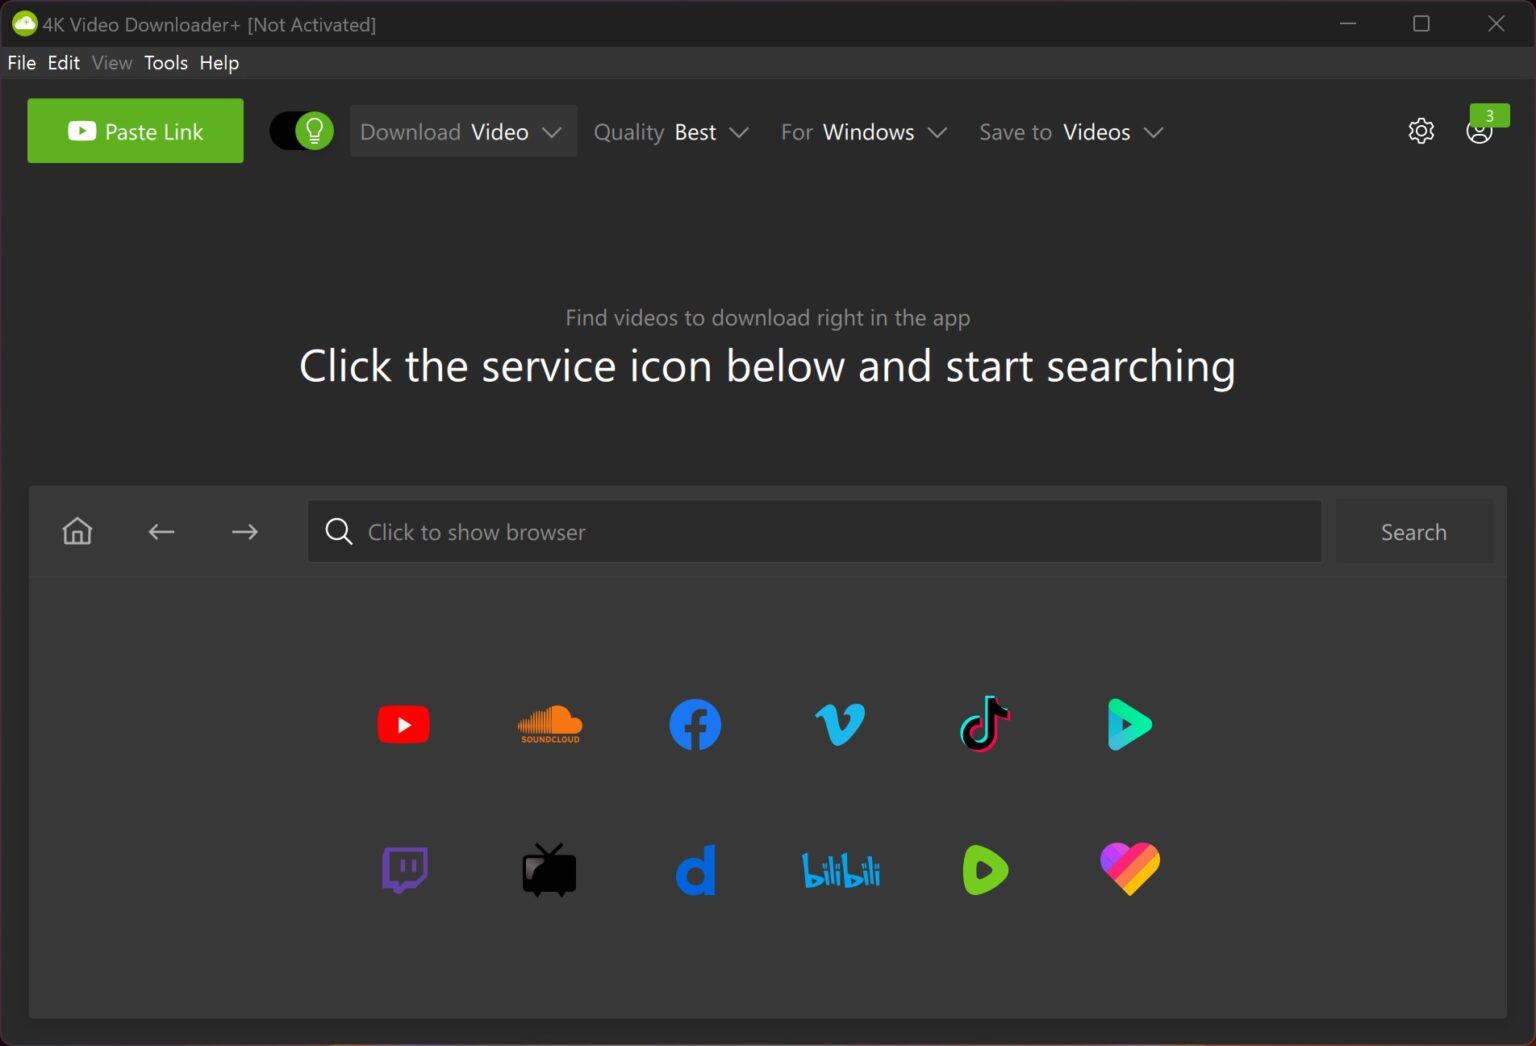This screenshot has width=1536, height=1046.
Task: Open SoundCloud search via its icon
Action: (549, 724)
